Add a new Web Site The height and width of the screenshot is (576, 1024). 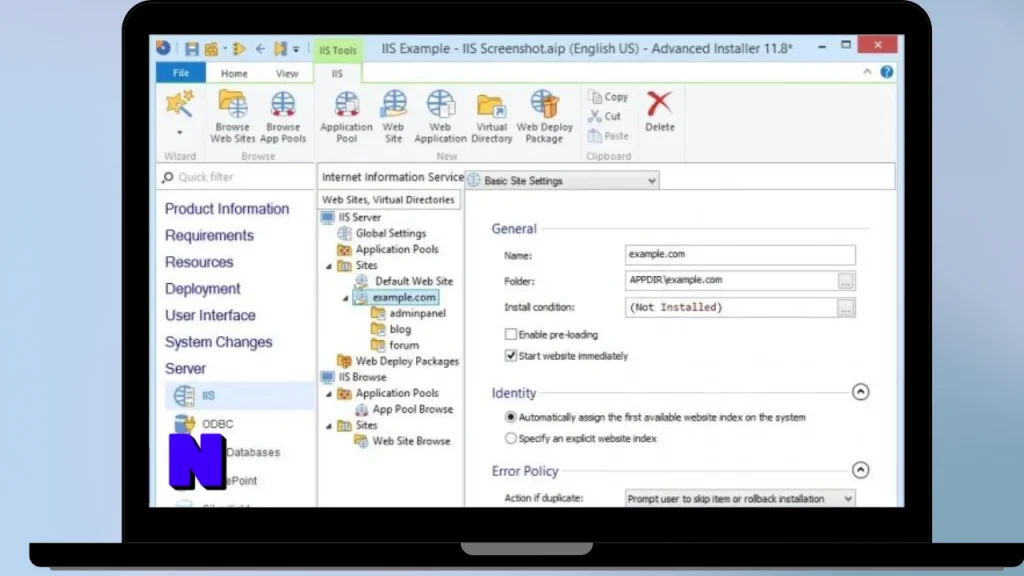click(x=393, y=116)
